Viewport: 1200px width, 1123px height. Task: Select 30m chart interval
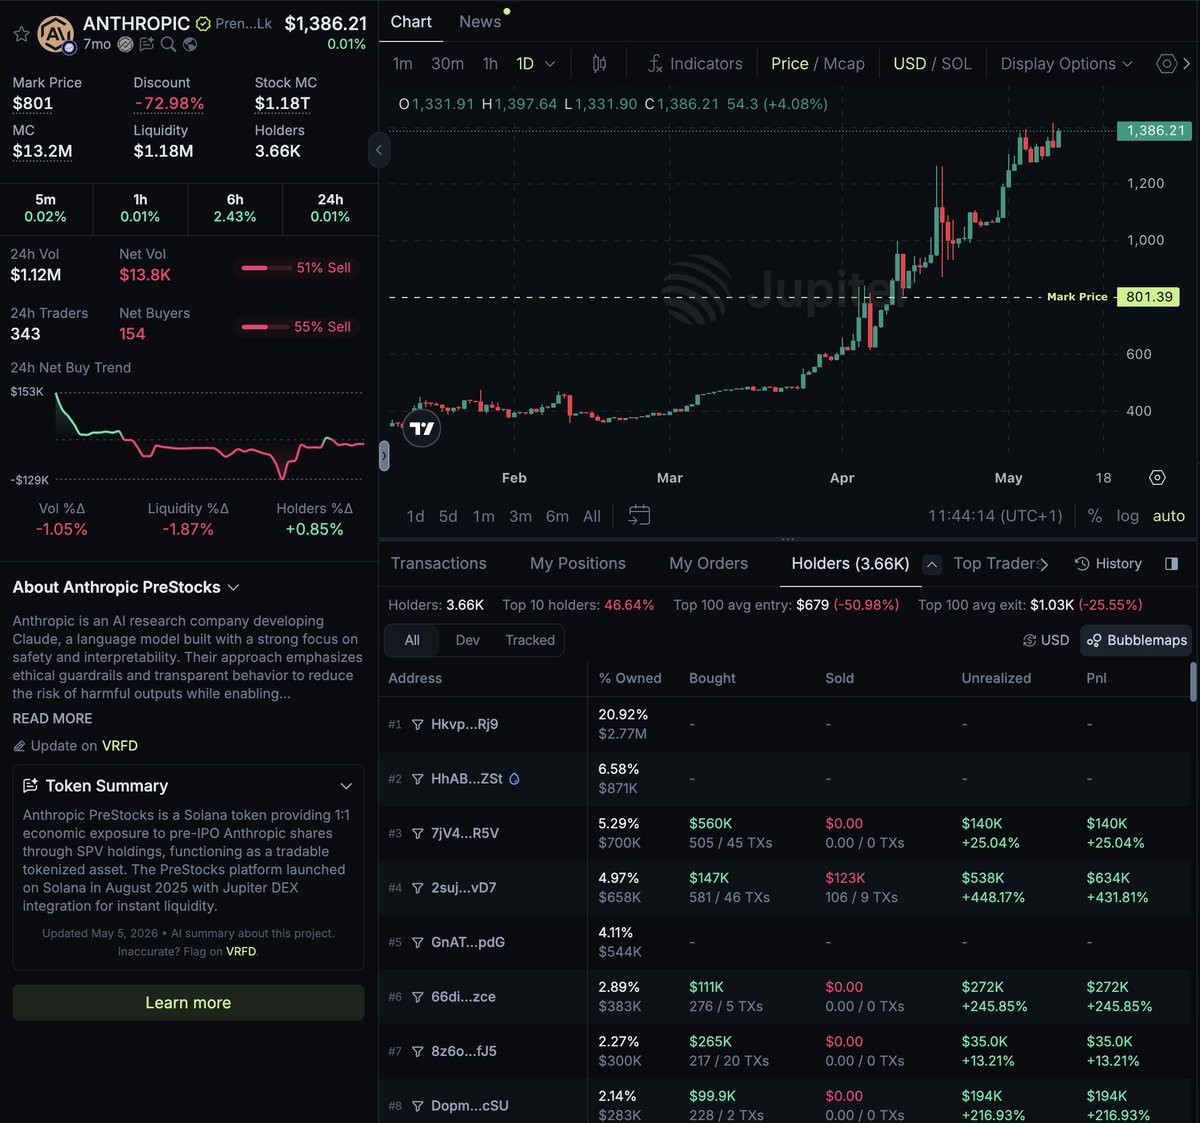[447, 64]
